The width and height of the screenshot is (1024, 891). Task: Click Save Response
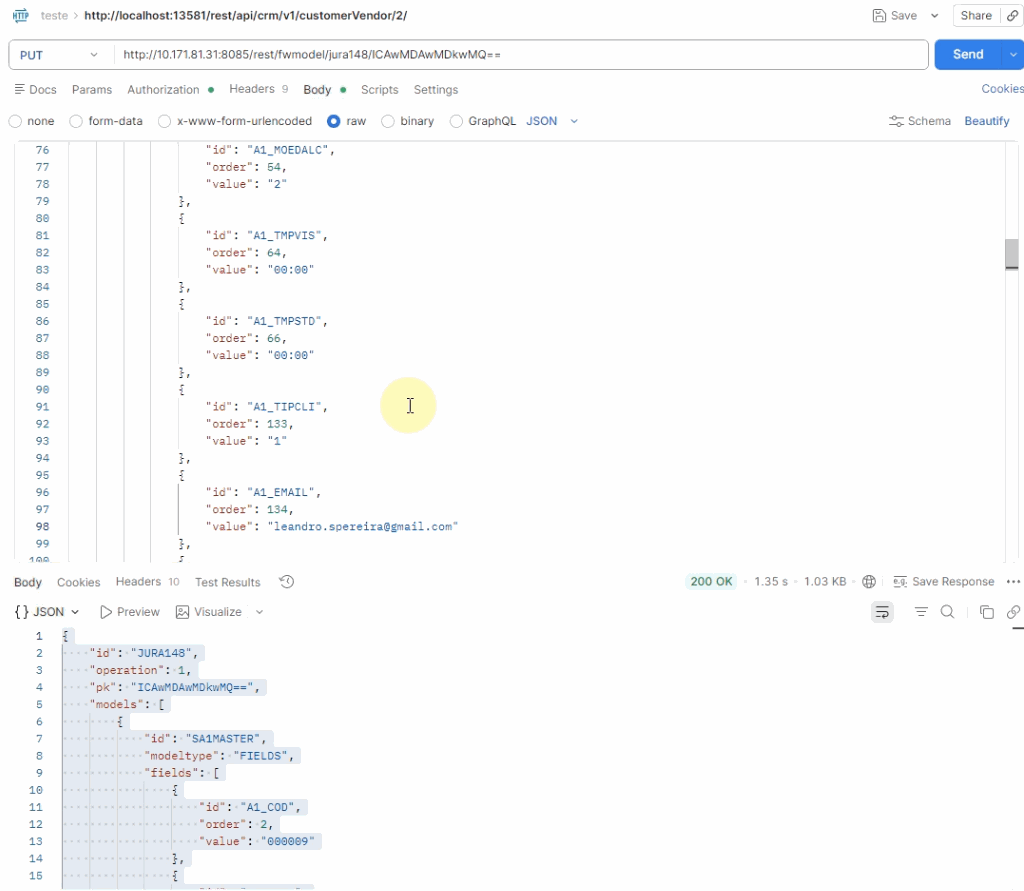944,581
